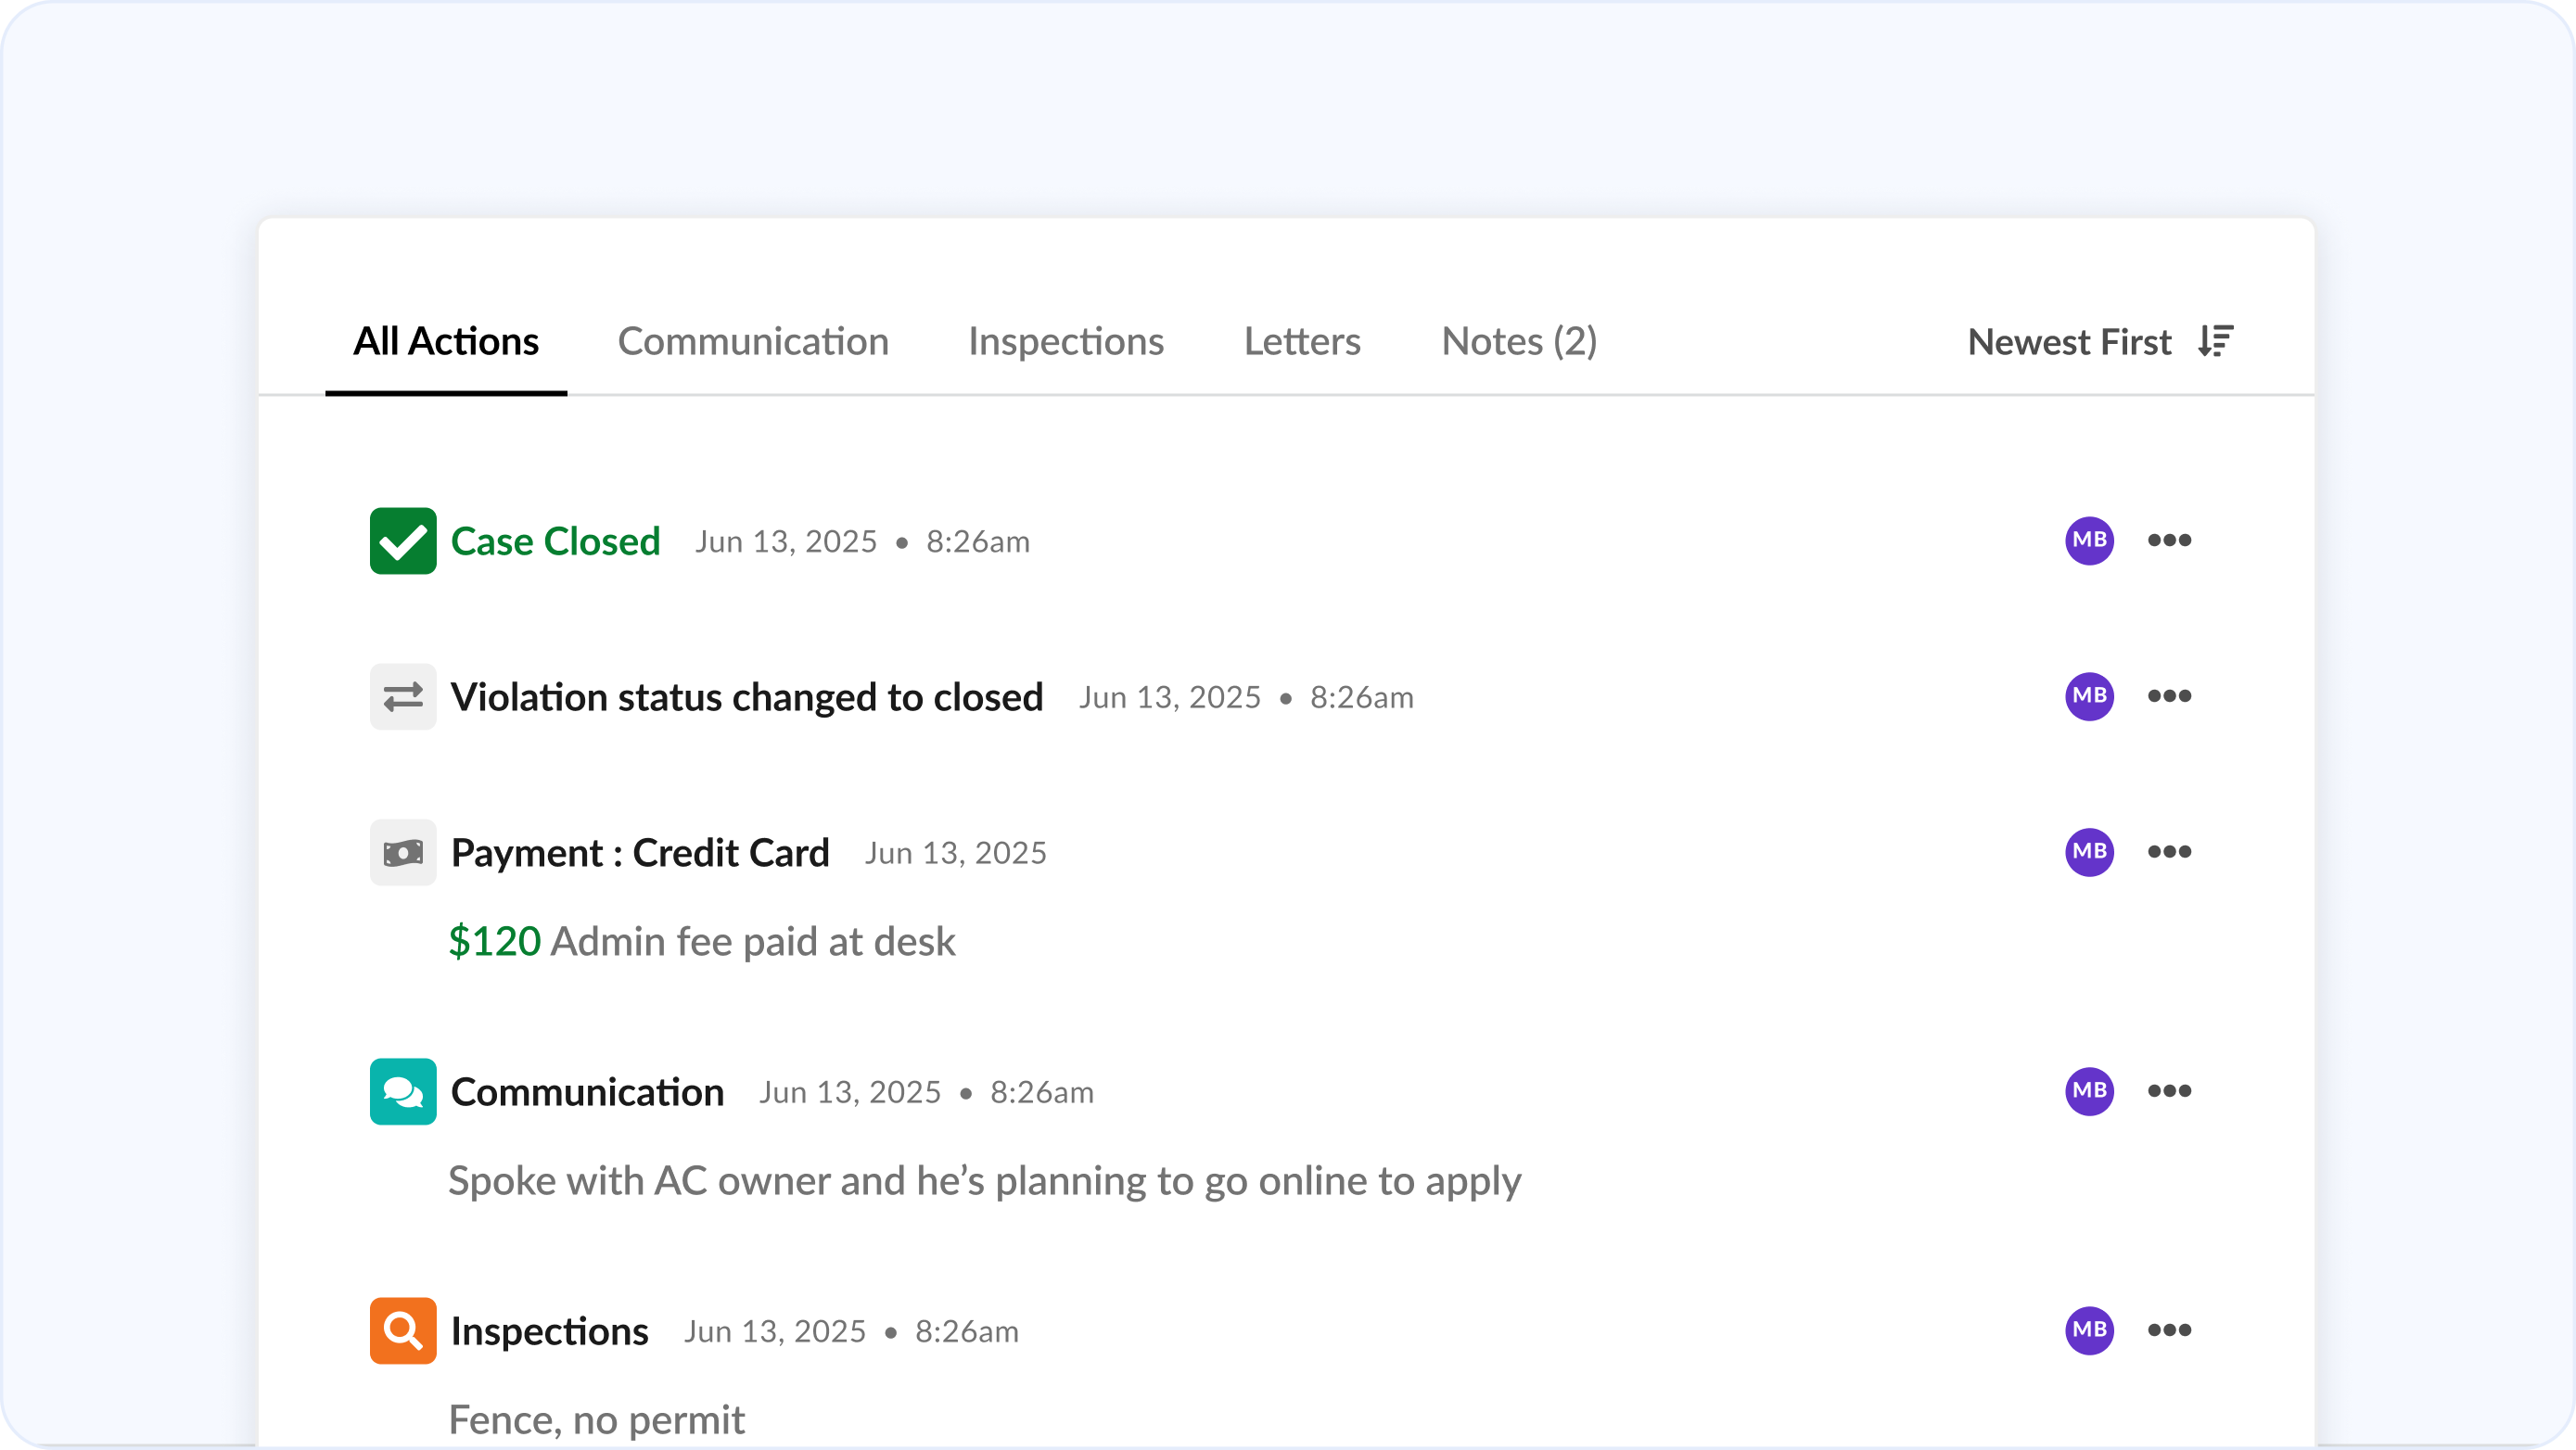Image resolution: width=2576 pixels, height=1450 pixels.
Task: Switch to the Inspections tab
Action: (x=1065, y=342)
